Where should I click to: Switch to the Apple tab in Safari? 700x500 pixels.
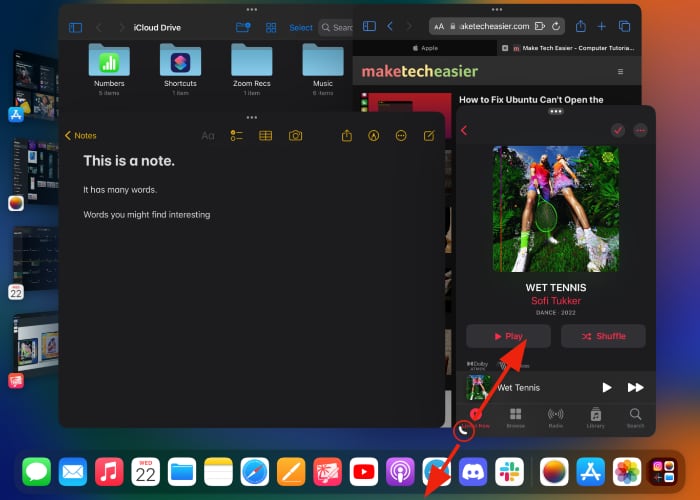[425, 48]
